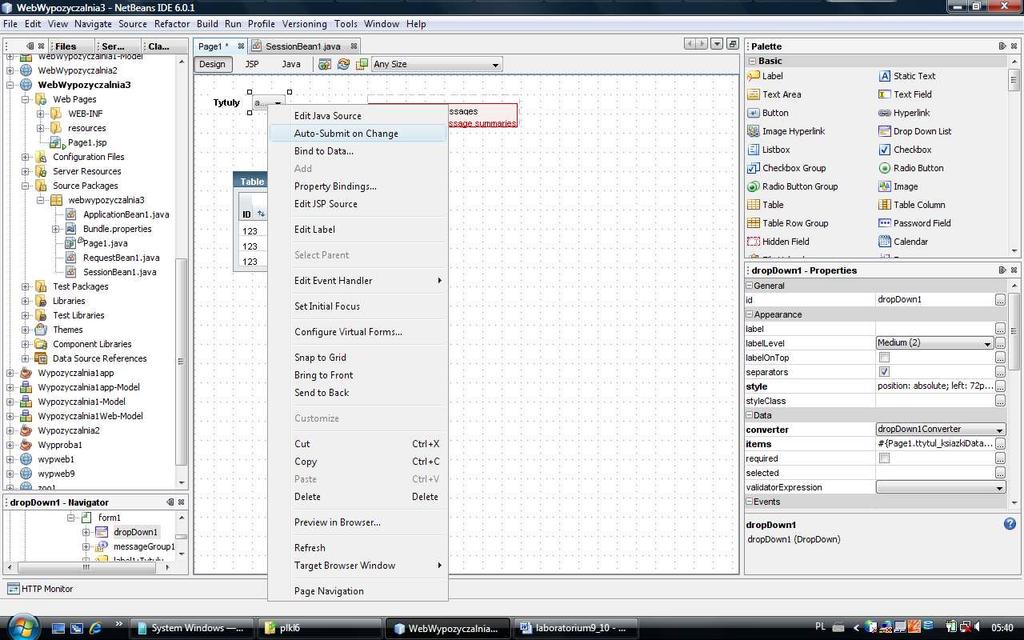Choose the Text Area palette item

[774, 95]
